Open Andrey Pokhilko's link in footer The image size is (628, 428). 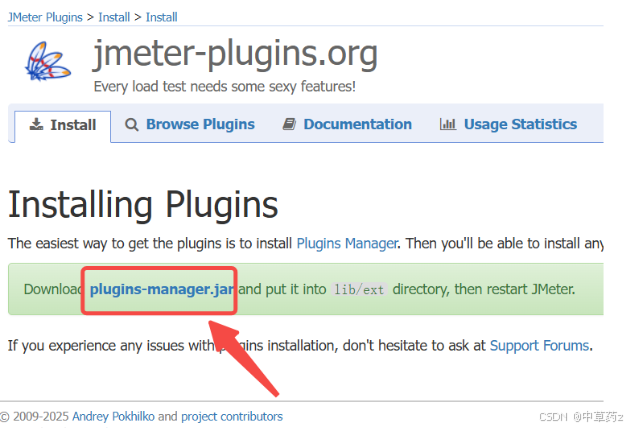pos(113,417)
